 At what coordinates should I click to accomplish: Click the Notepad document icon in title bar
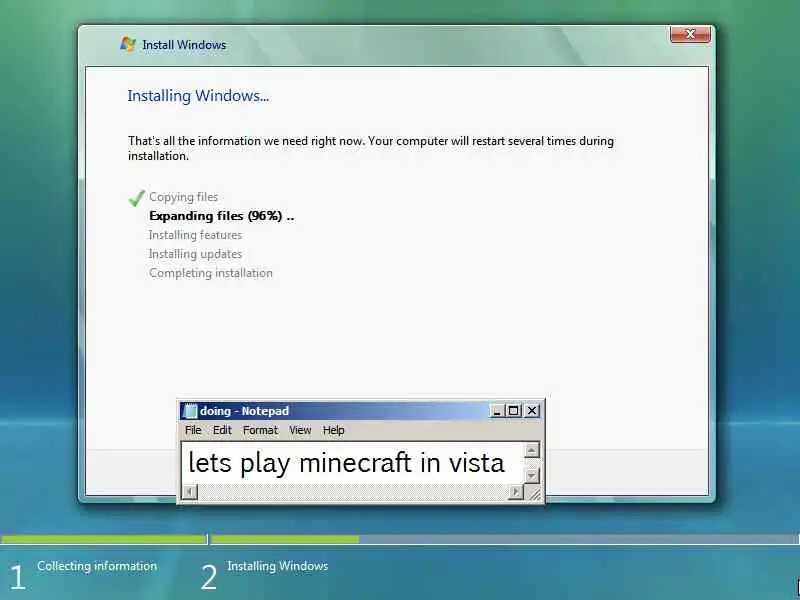(190, 411)
